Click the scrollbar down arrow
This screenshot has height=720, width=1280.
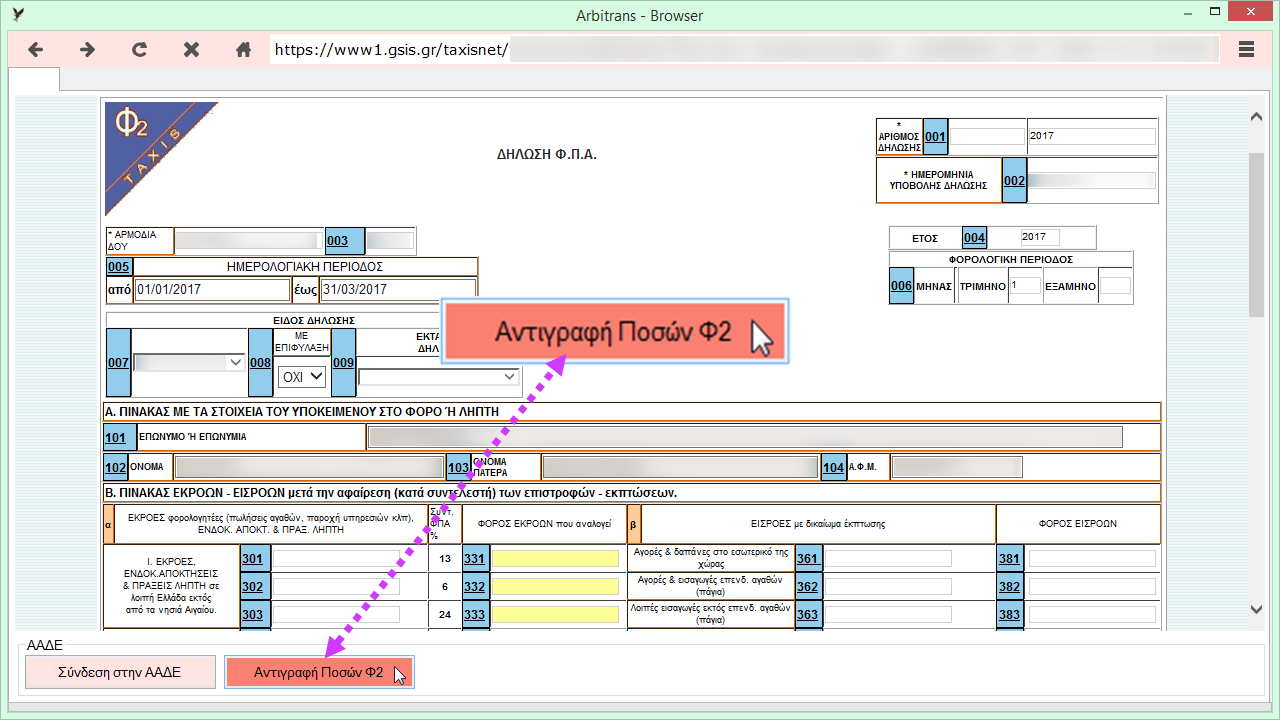click(x=1258, y=609)
